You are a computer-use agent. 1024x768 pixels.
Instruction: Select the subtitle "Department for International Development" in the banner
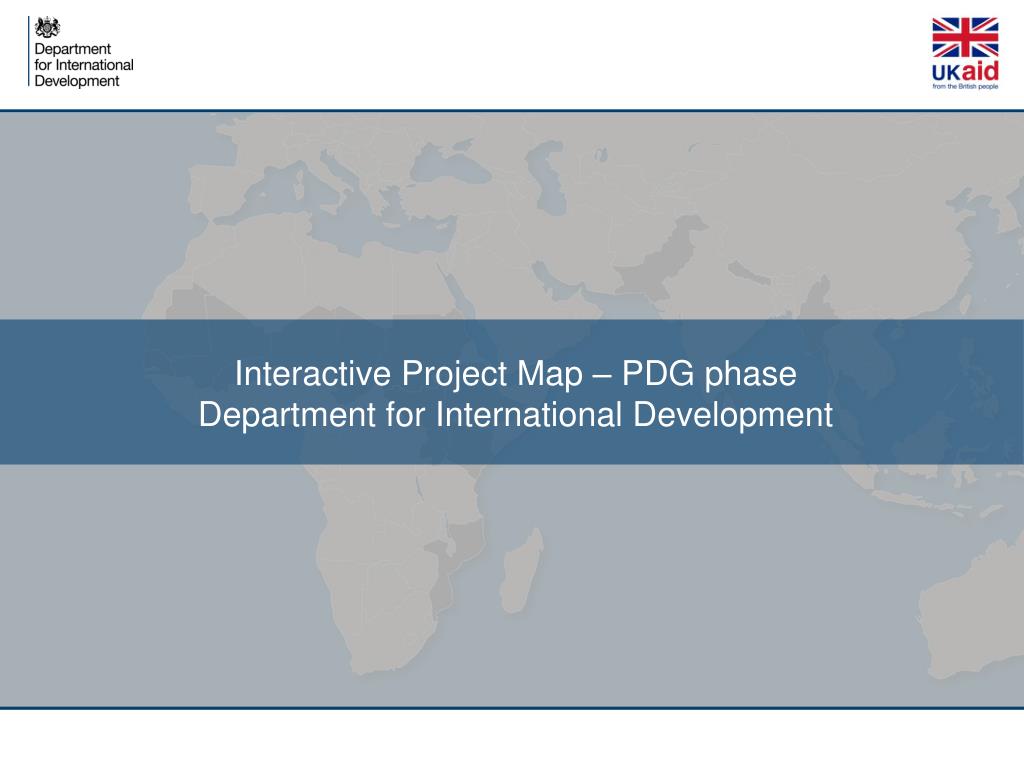(x=515, y=415)
